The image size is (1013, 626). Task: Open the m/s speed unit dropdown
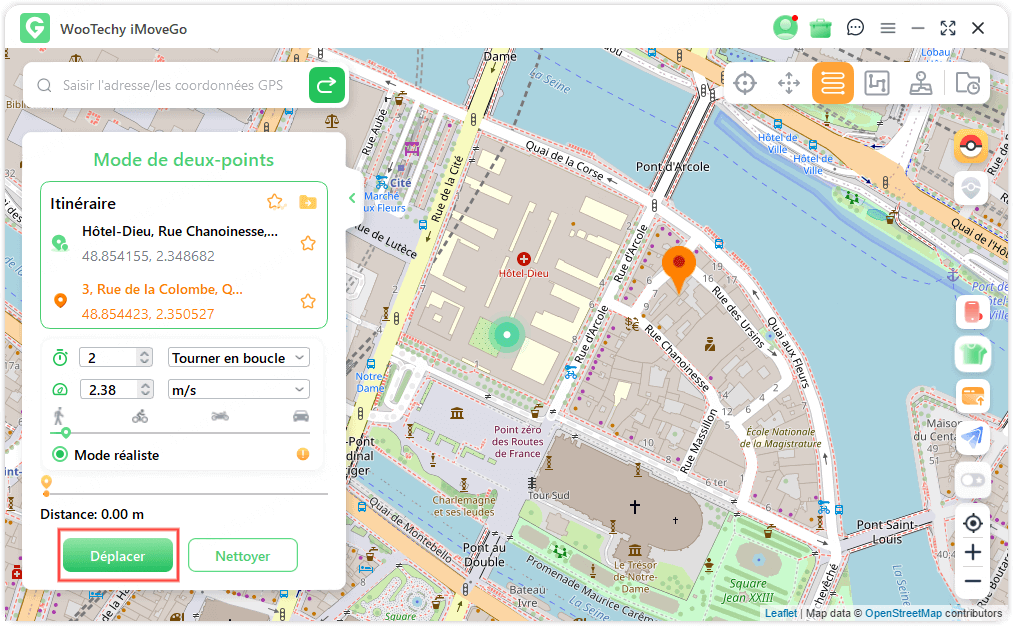click(x=239, y=390)
